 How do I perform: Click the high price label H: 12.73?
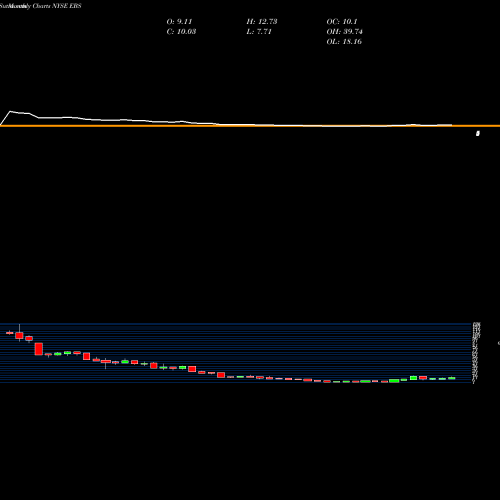pos(262,22)
